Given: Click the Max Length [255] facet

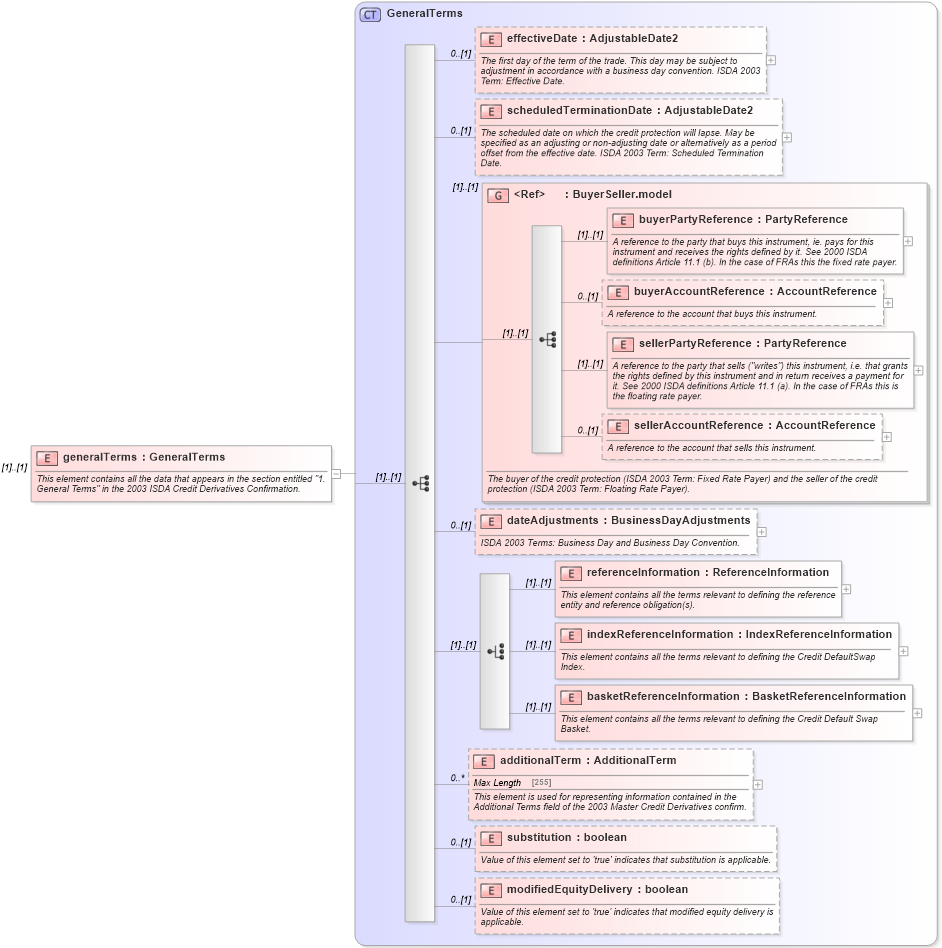Looking at the screenshot, I should [512, 782].
